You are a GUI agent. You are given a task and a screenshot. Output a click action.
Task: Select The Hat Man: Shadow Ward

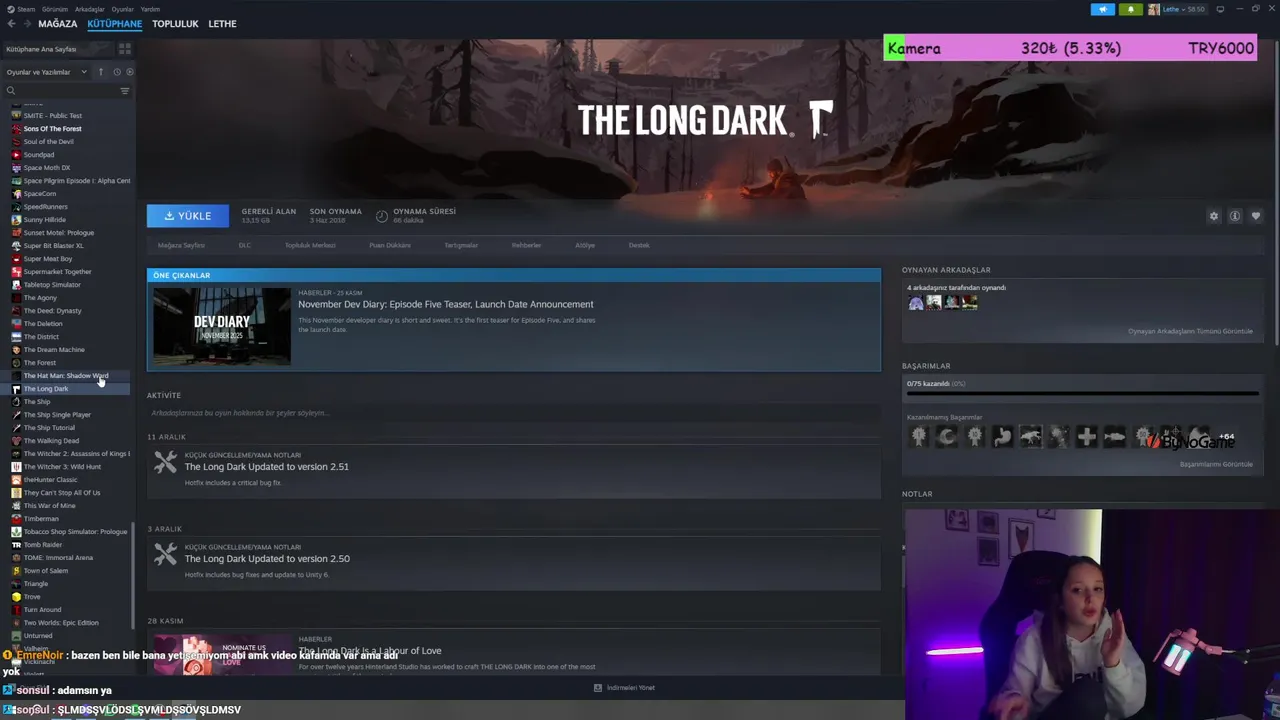point(67,375)
